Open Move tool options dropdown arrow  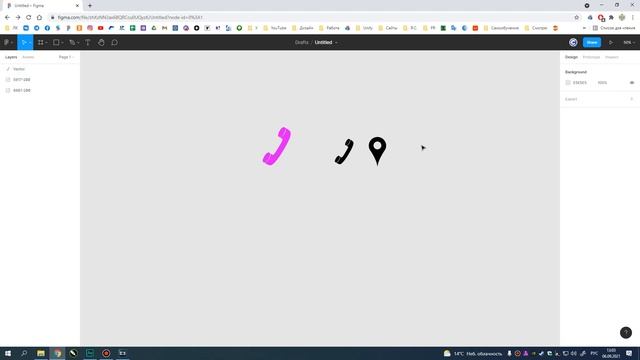(30, 43)
